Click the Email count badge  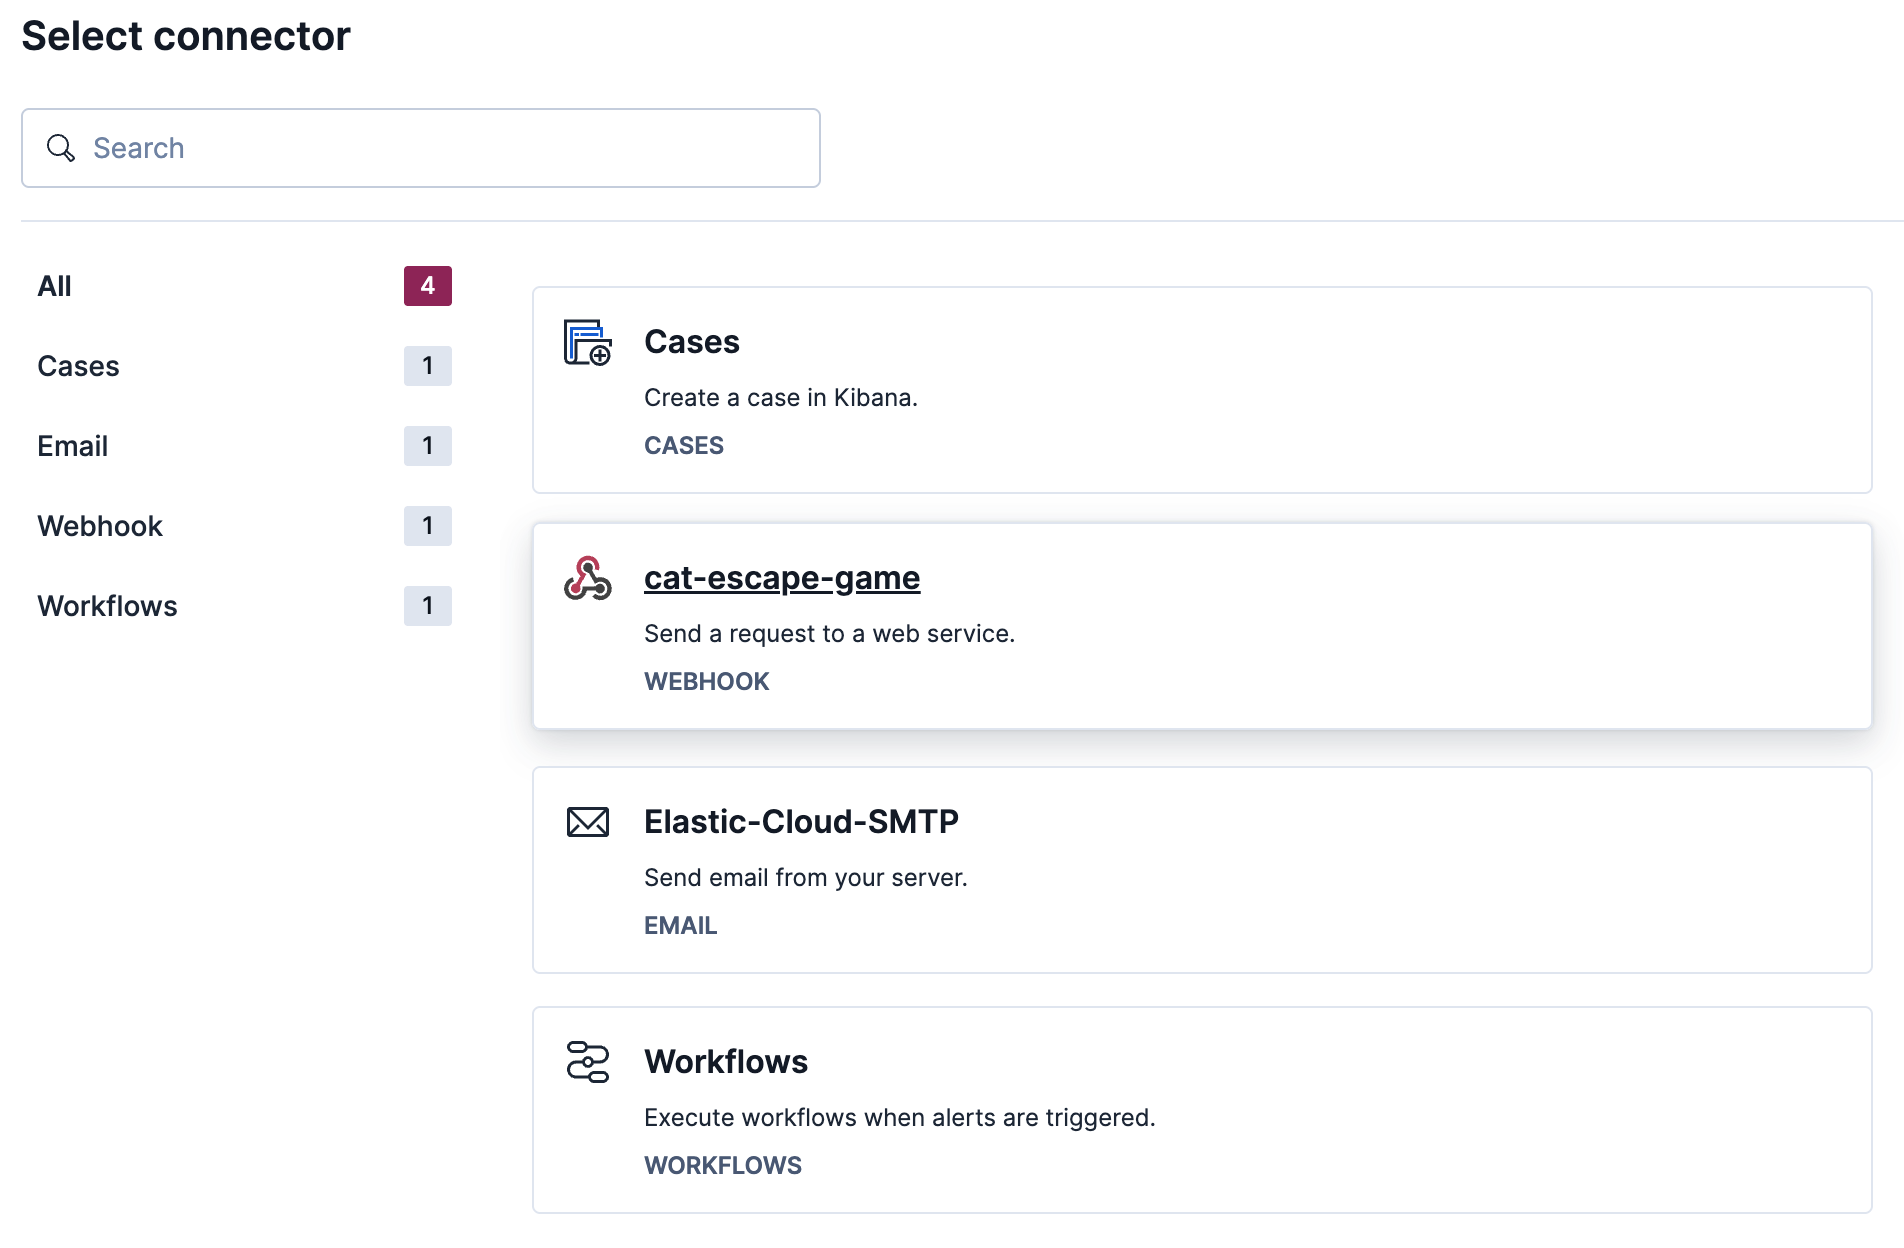click(428, 446)
